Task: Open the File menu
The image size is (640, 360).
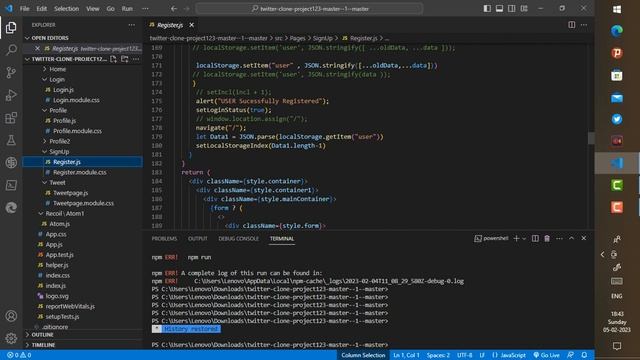Action: point(24,9)
